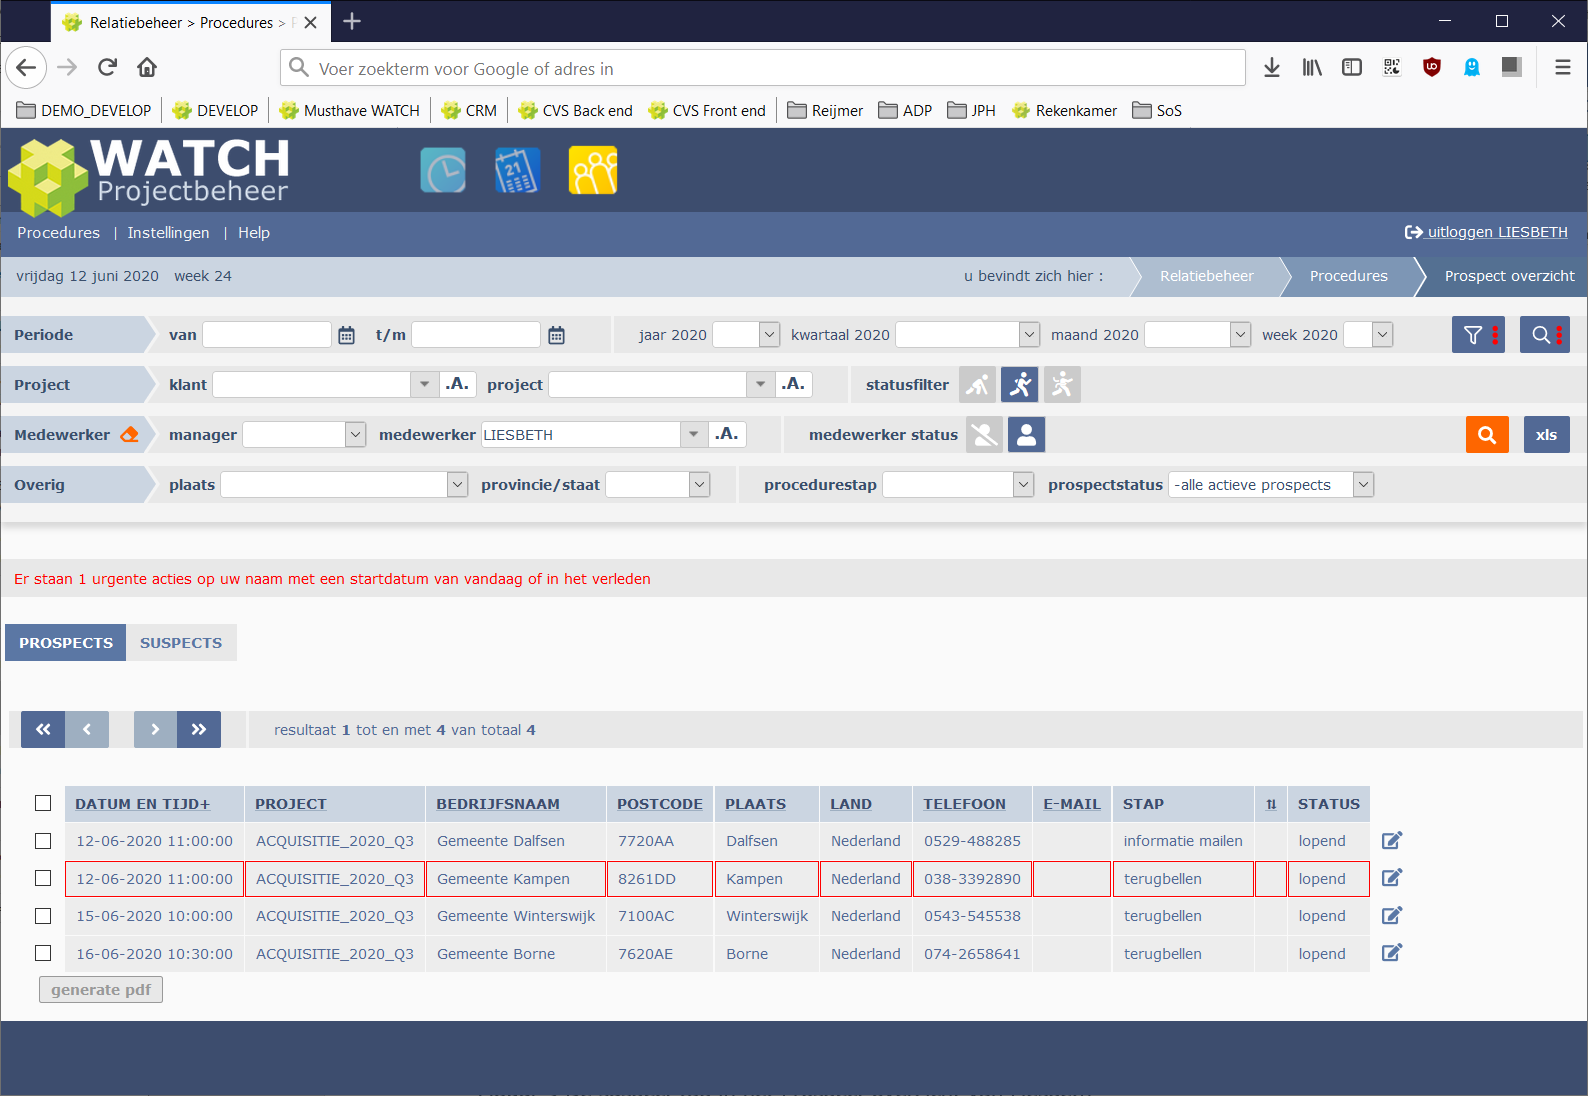Click uitloggen LIESBETH link
This screenshot has width=1588, height=1096.
[x=1486, y=232]
